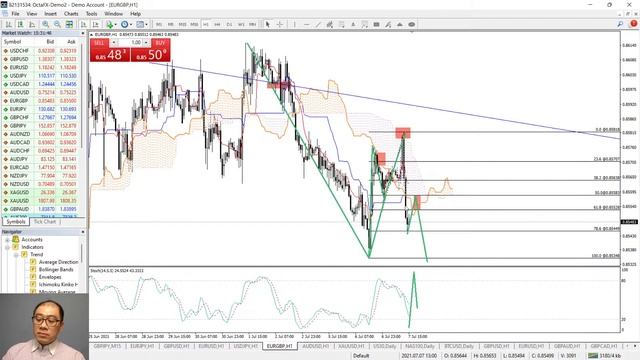This screenshot has width=640, height=360.
Task: Switch to M30 timeframe
Action: pyautogui.click(x=194, y=24)
